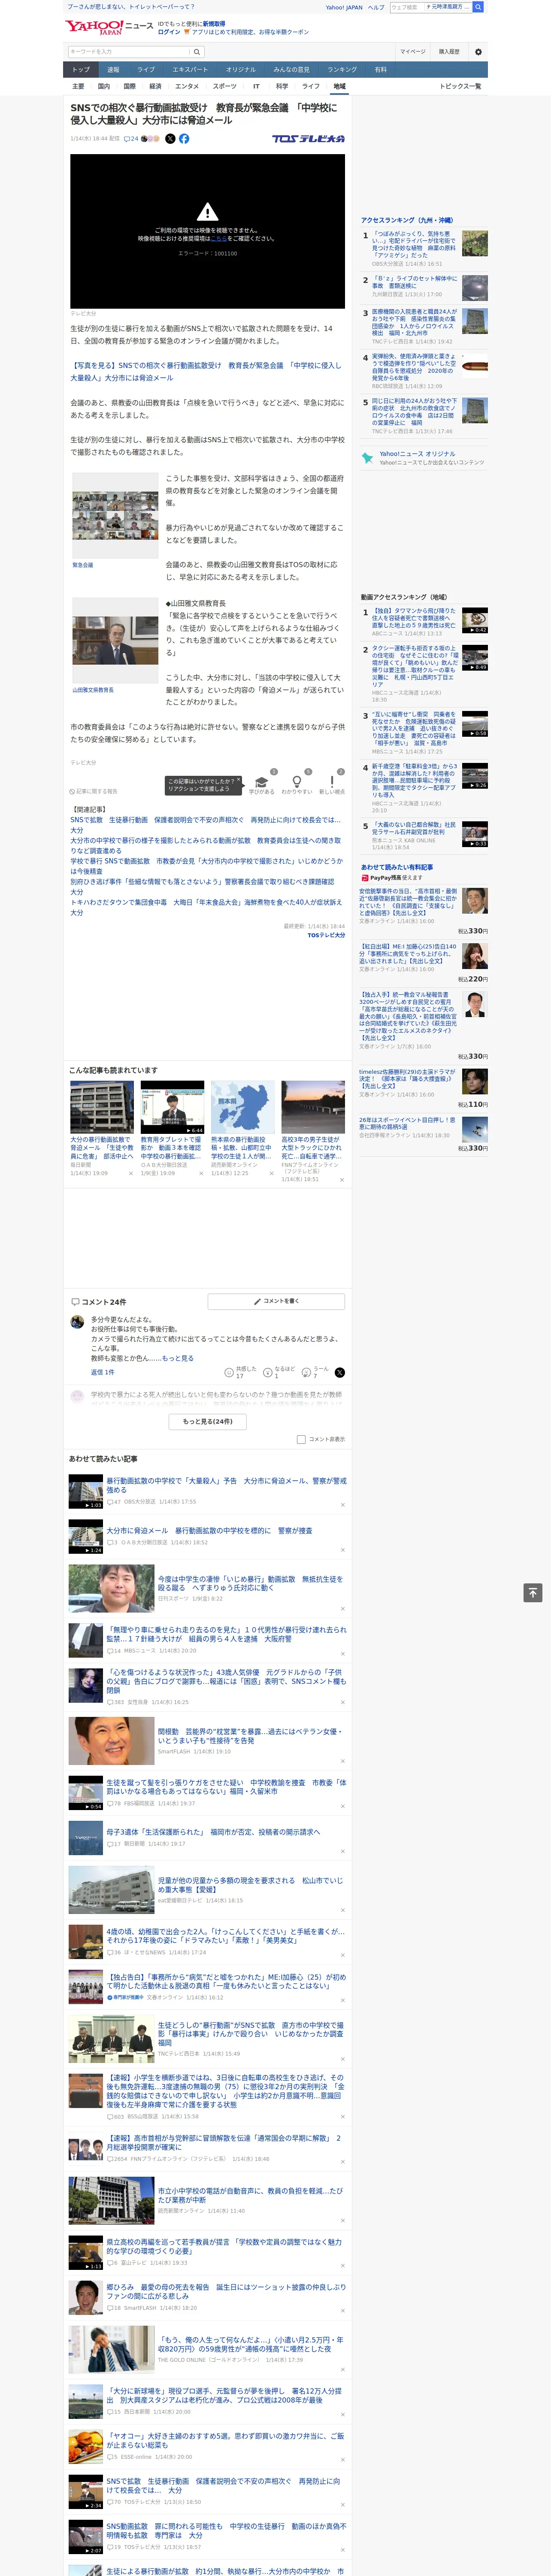
Task: Open recommended thumbnail with Kumamoto map
Action: click(x=242, y=1106)
